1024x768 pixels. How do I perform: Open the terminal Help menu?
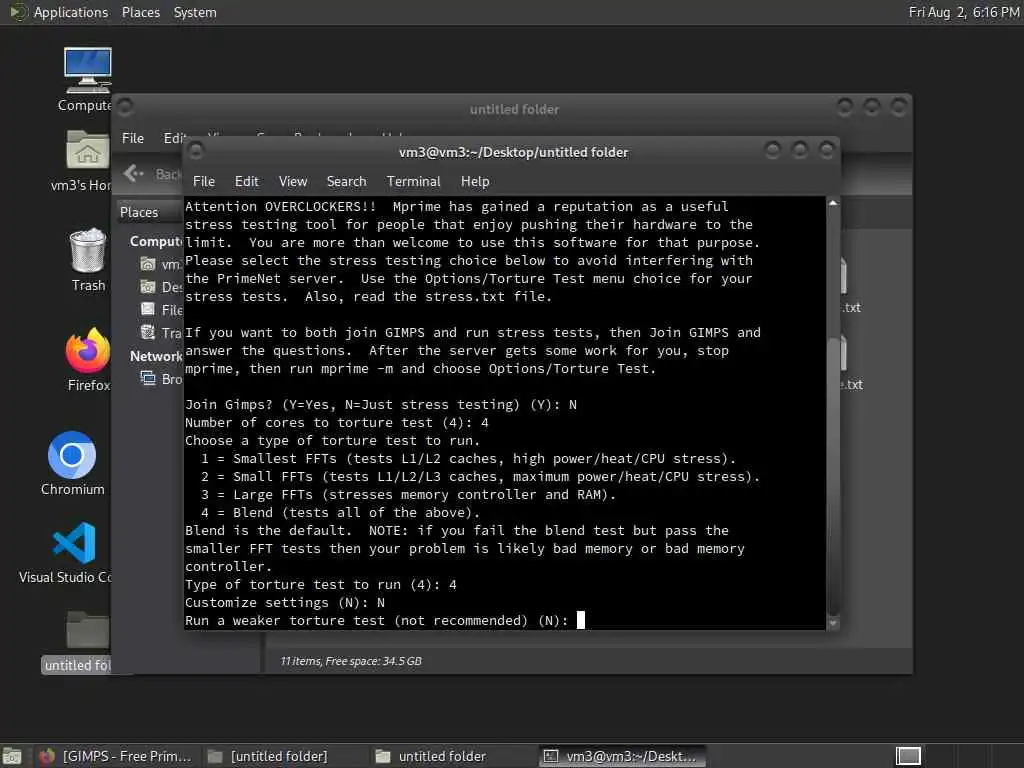475,182
